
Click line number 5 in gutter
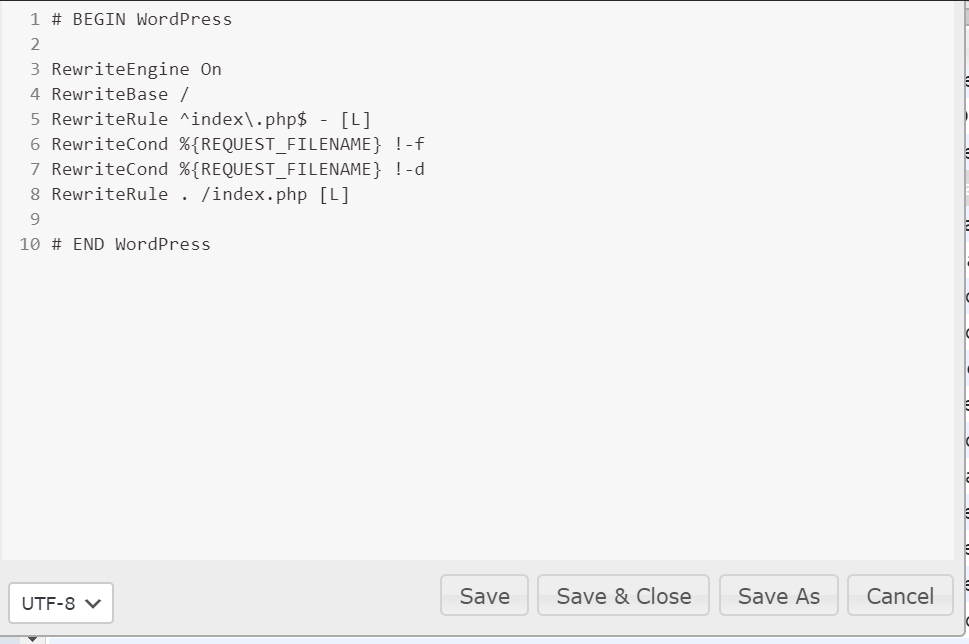(x=35, y=119)
